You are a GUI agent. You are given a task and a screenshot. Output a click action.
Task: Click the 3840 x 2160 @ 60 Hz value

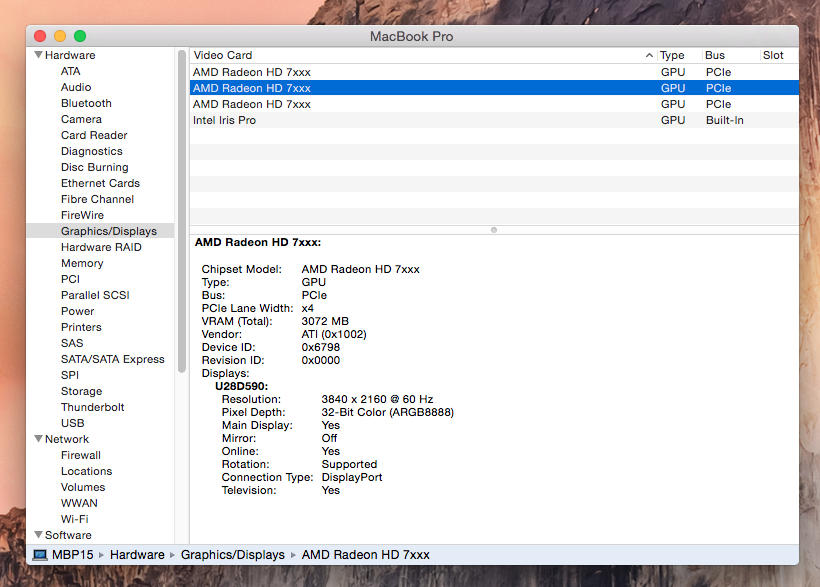click(377, 399)
